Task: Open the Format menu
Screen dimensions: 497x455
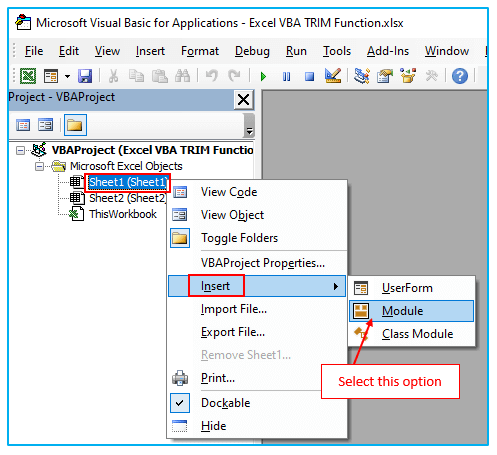Action: click(200, 51)
